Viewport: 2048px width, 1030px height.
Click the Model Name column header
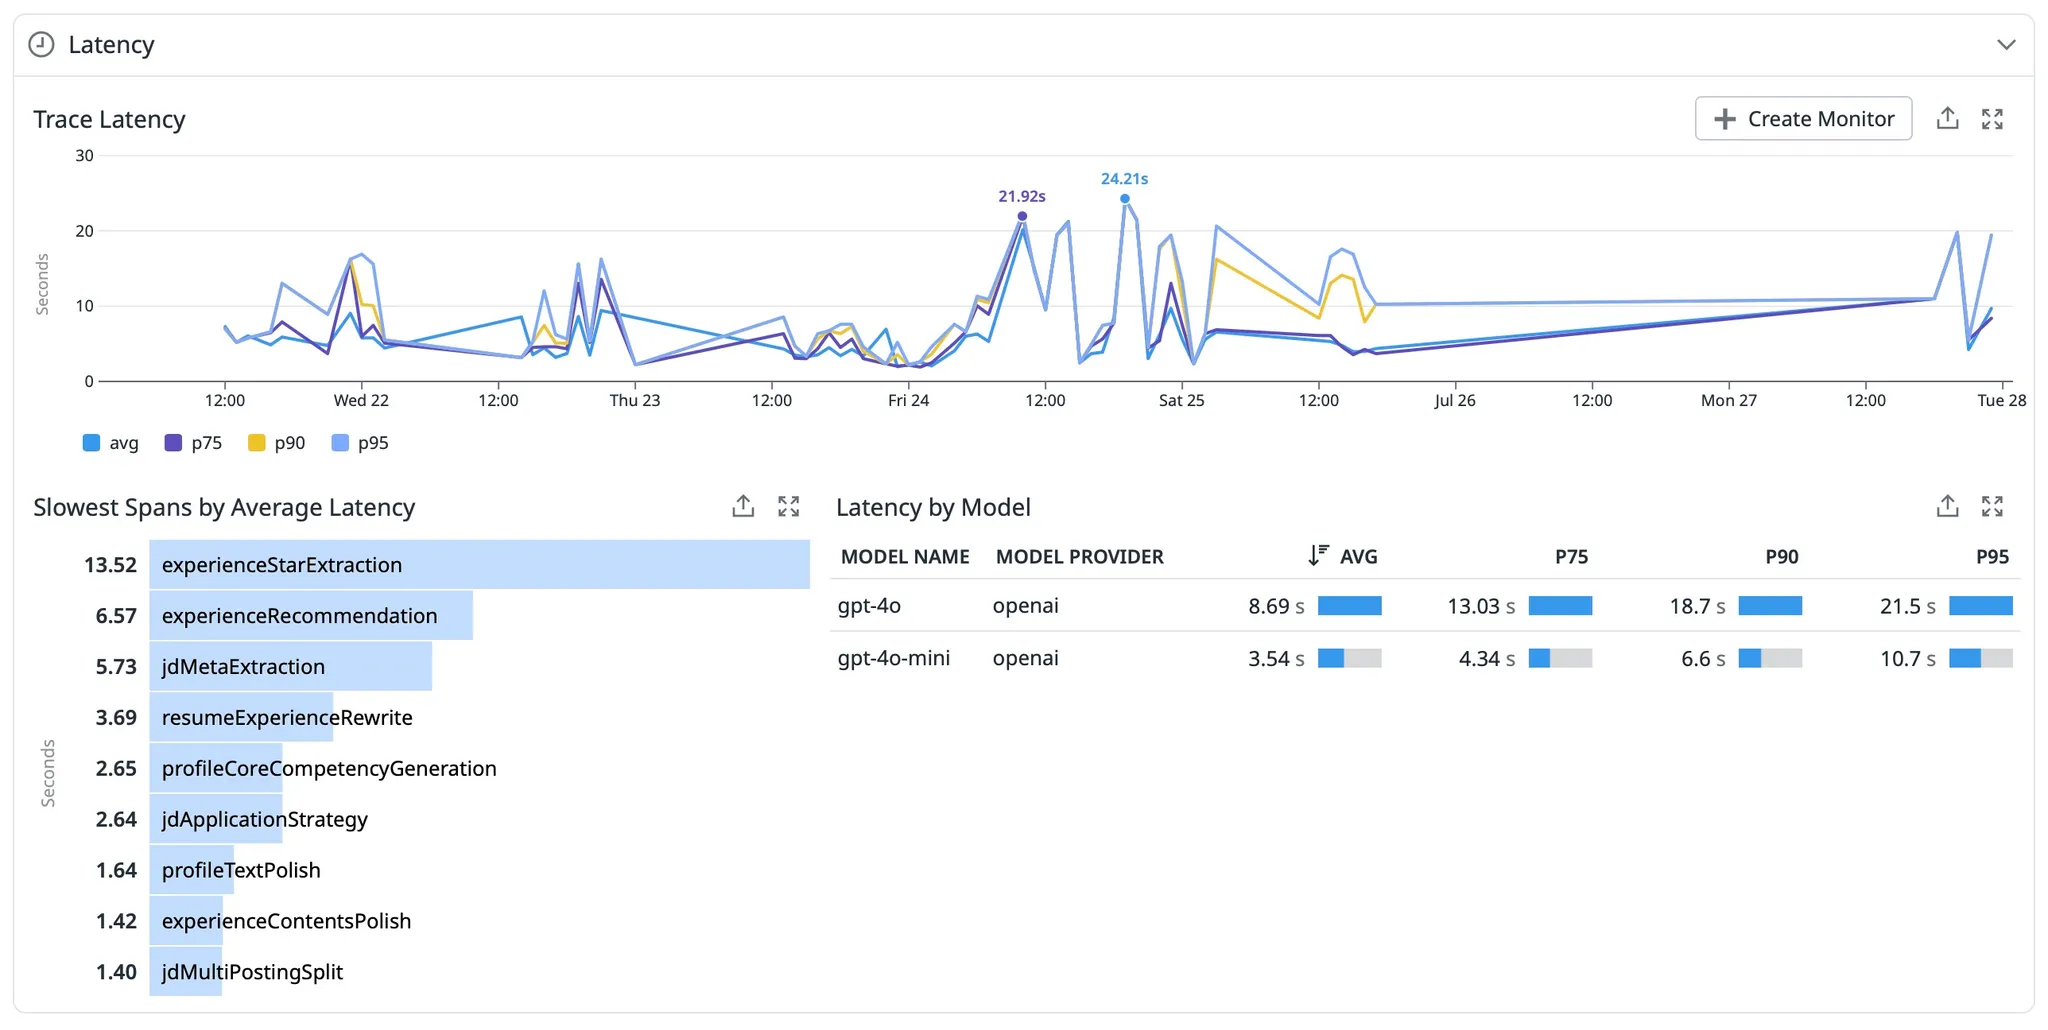pos(905,557)
